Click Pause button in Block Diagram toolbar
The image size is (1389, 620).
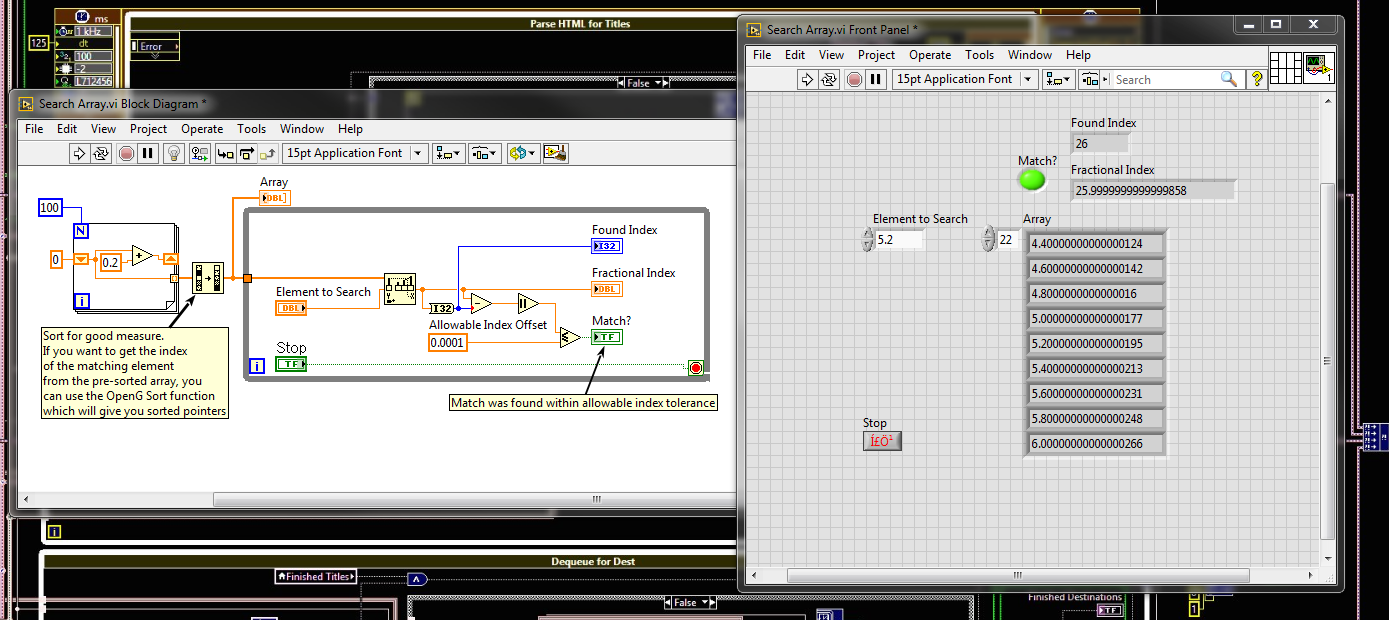coord(148,153)
